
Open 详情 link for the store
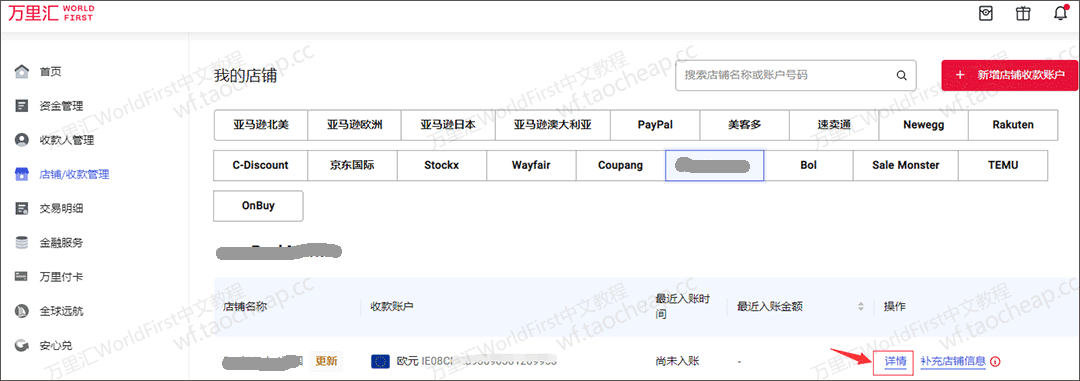point(894,361)
